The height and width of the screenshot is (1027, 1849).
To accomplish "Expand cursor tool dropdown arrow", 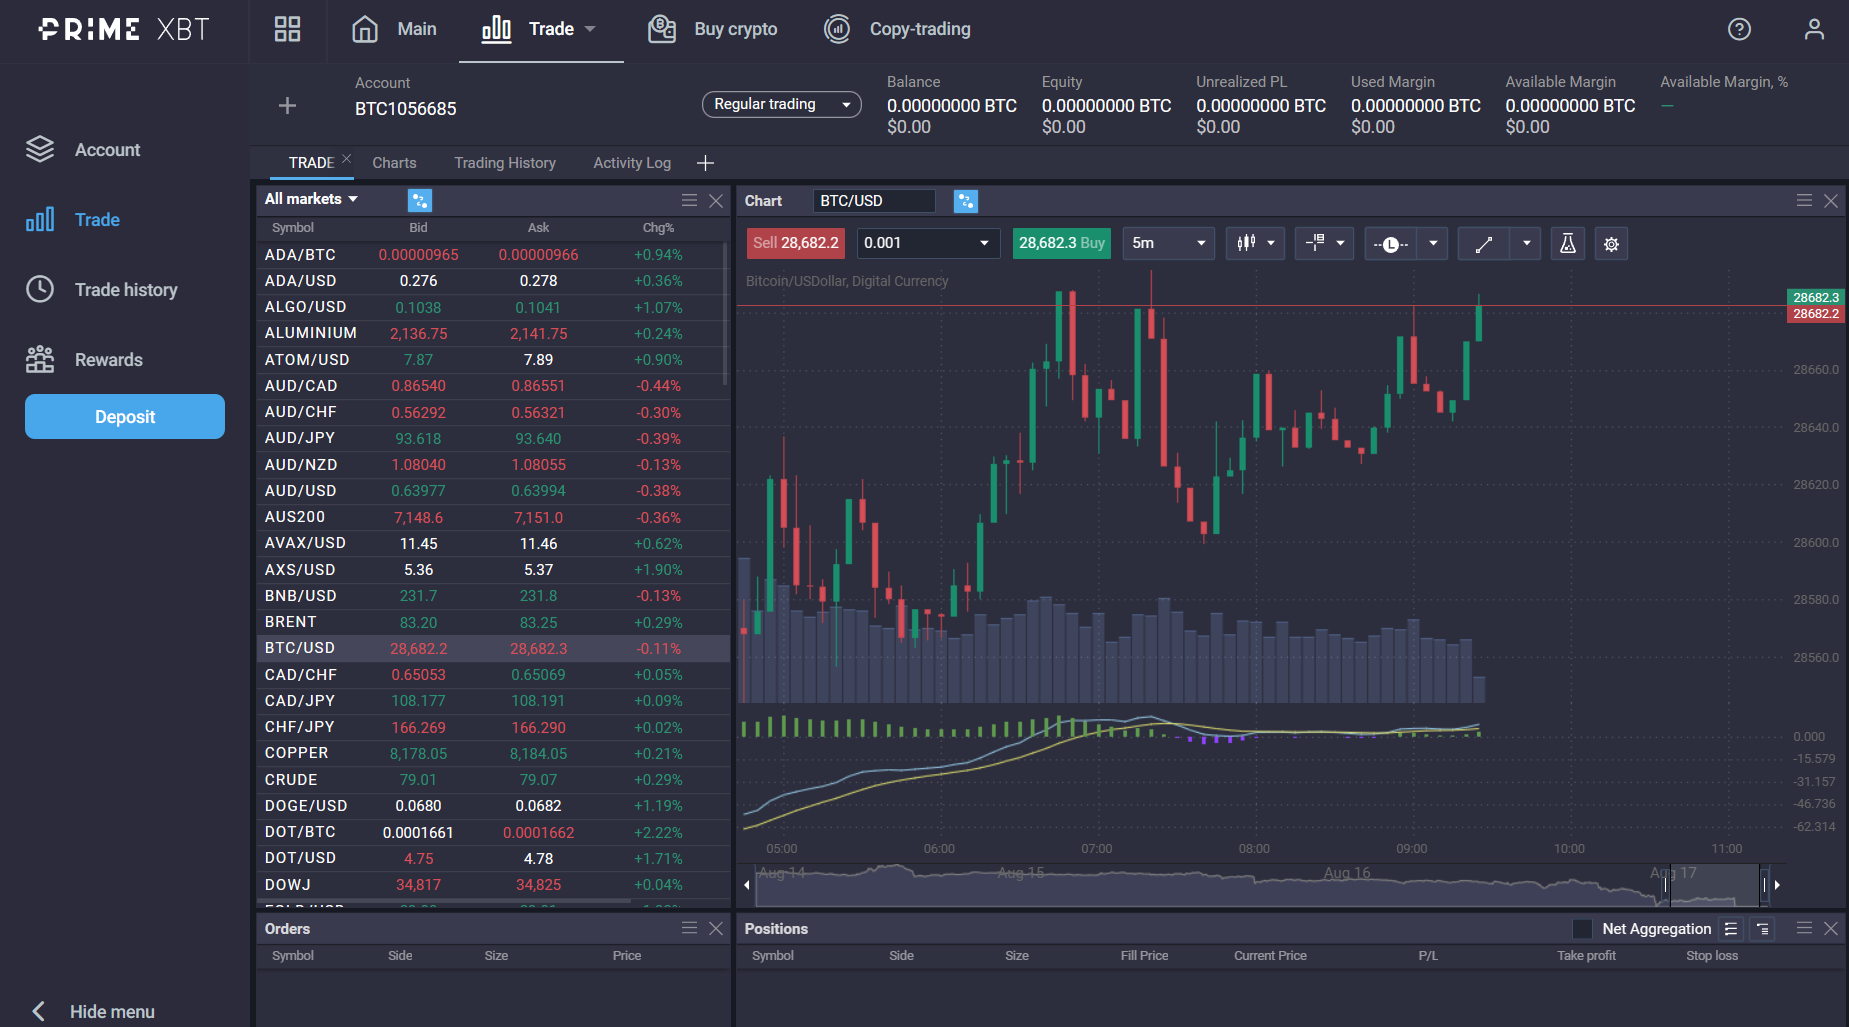I will [x=1340, y=243].
